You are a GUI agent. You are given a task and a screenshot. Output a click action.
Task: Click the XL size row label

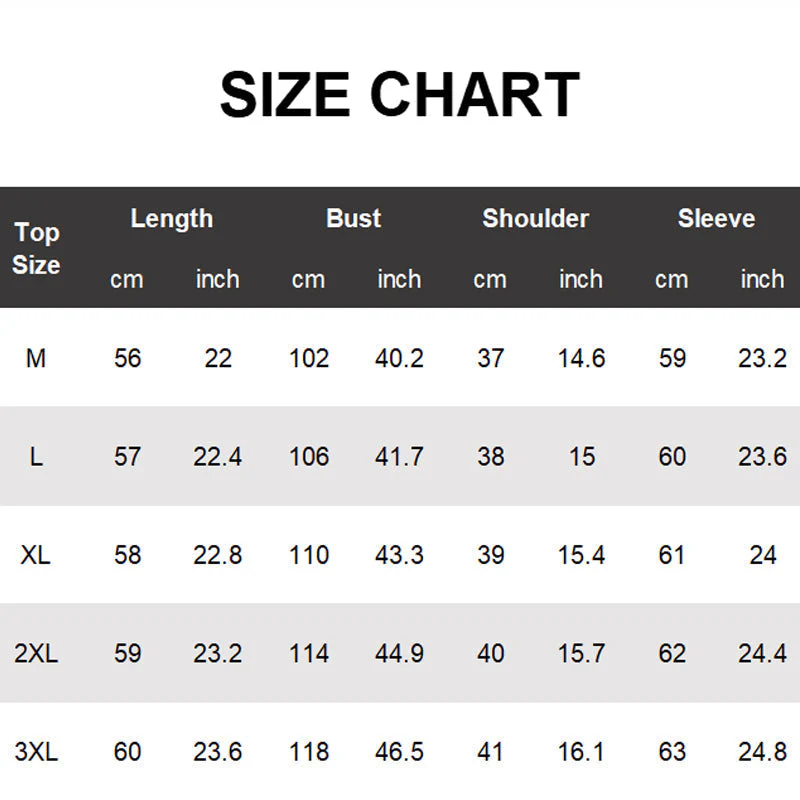36,554
